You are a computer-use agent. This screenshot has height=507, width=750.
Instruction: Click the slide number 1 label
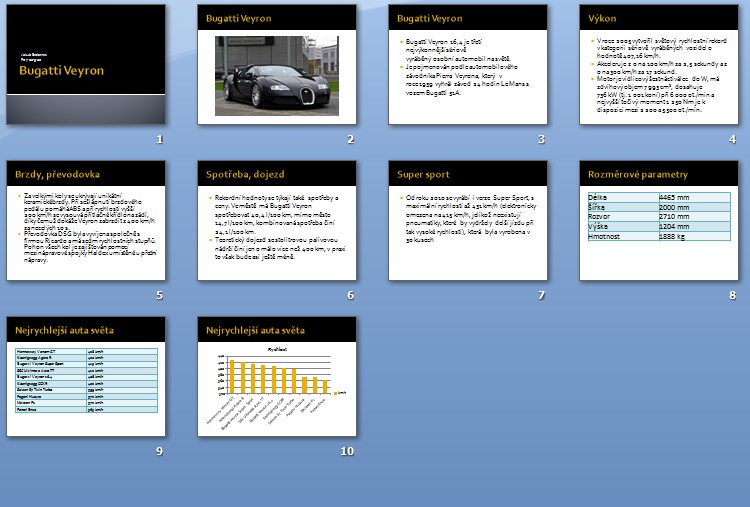(x=160, y=139)
